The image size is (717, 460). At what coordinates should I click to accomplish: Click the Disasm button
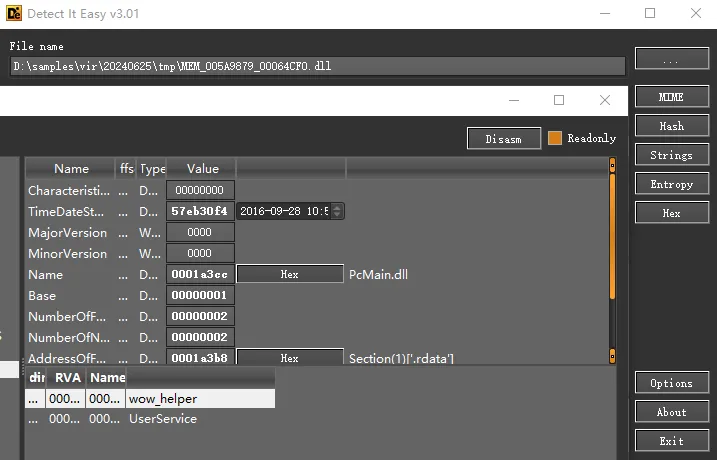[503, 138]
